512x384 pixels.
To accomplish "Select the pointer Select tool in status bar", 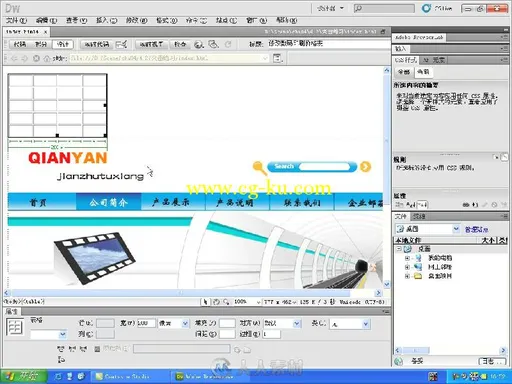I will 205,302.
